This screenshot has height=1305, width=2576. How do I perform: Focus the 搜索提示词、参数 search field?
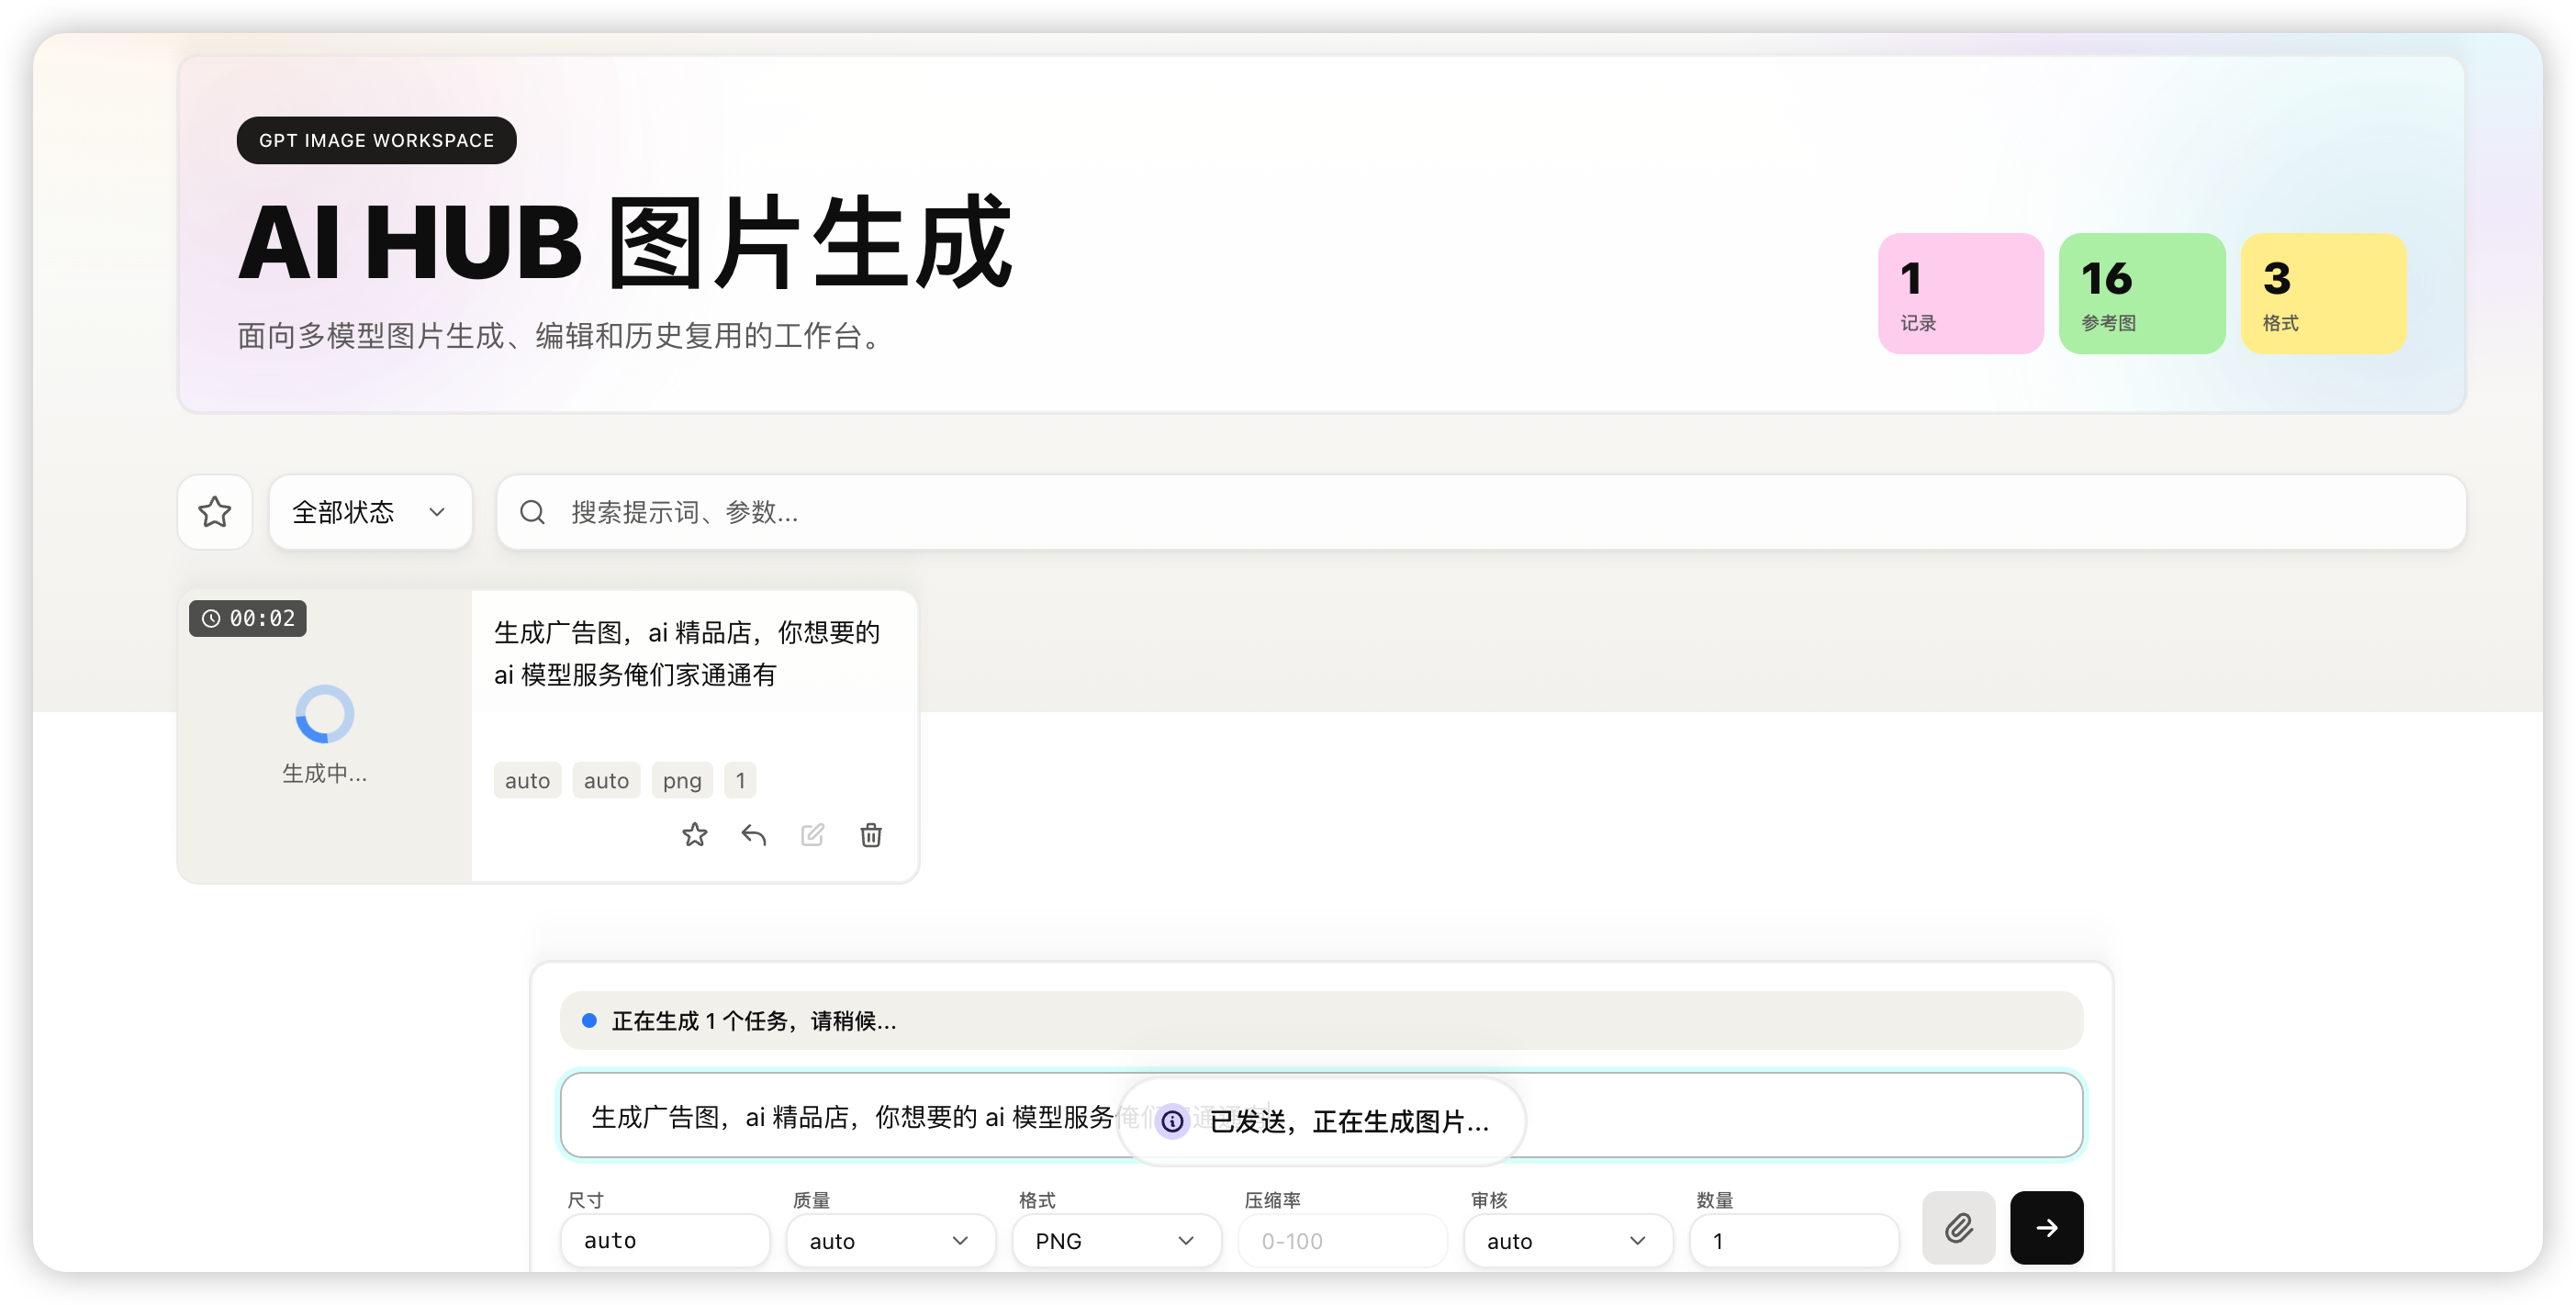[x=1481, y=512]
